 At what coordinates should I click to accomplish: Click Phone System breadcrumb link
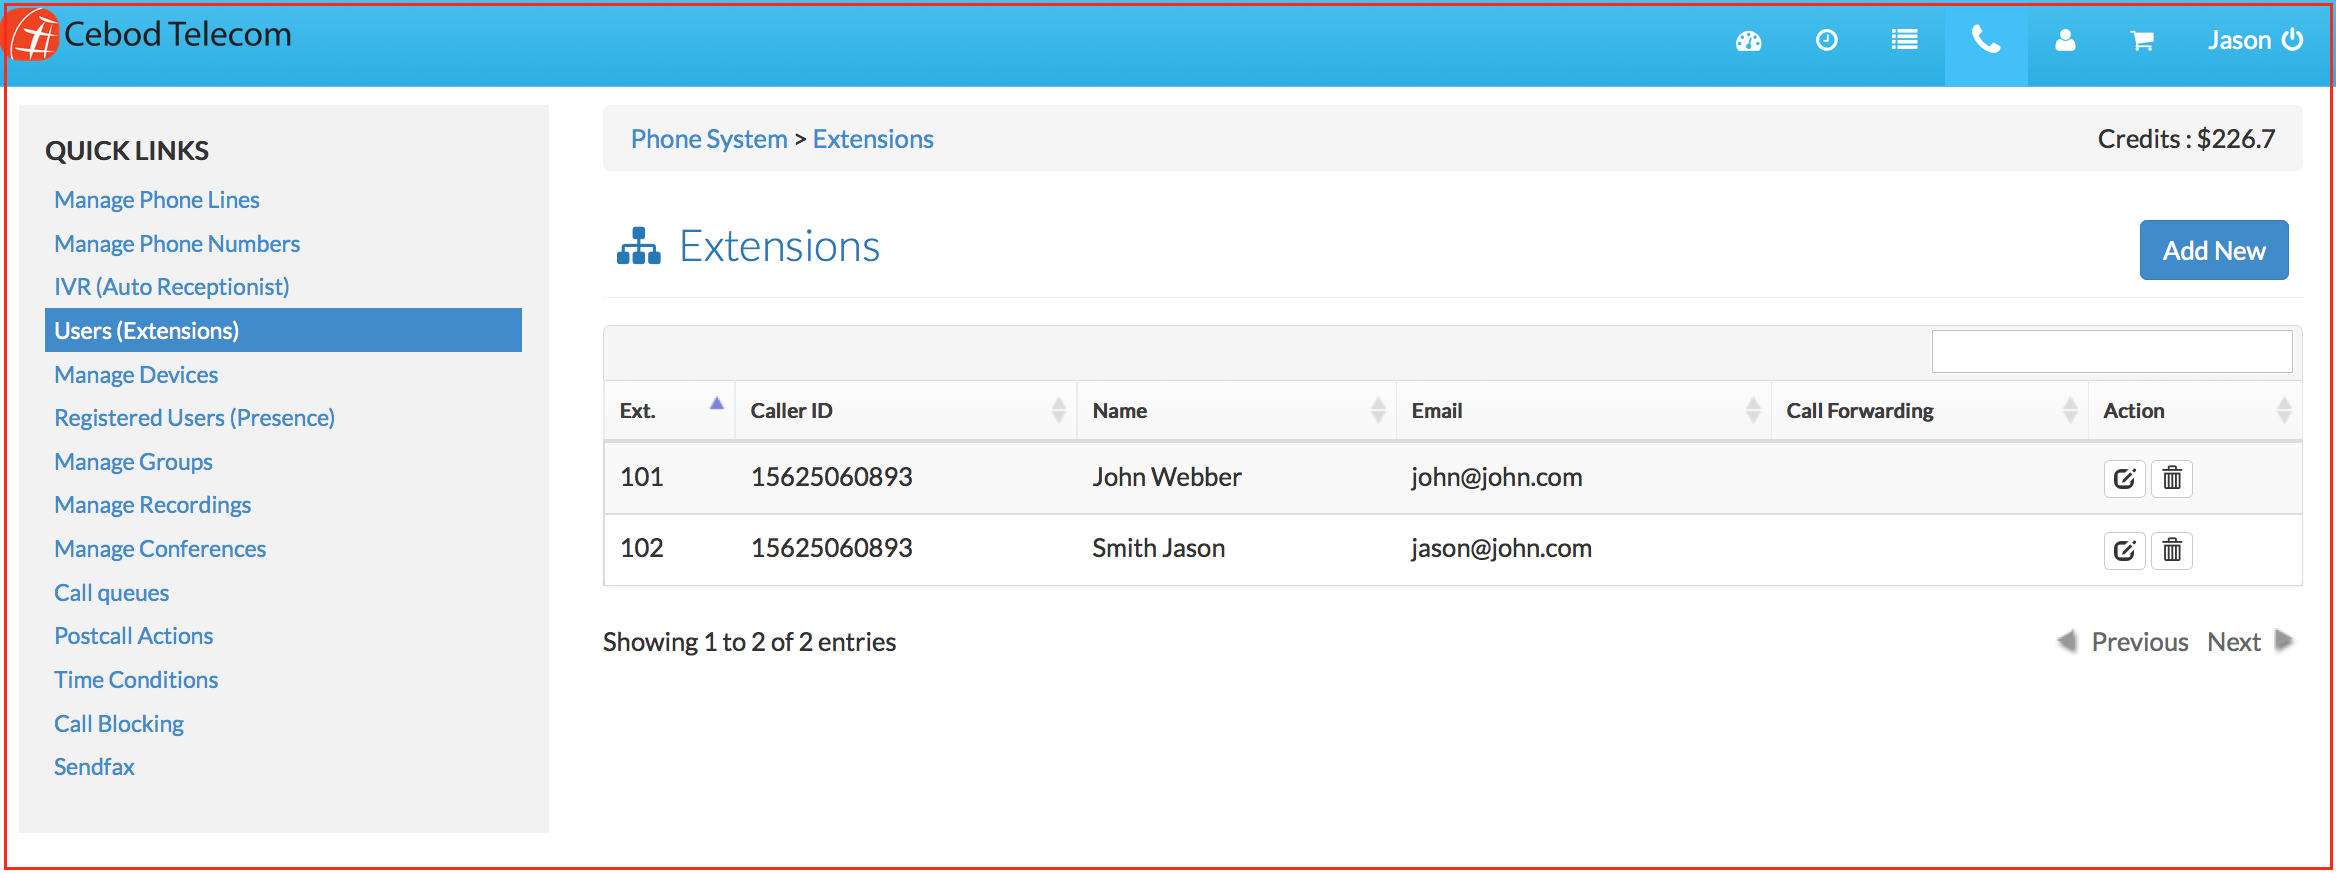[x=709, y=139]
